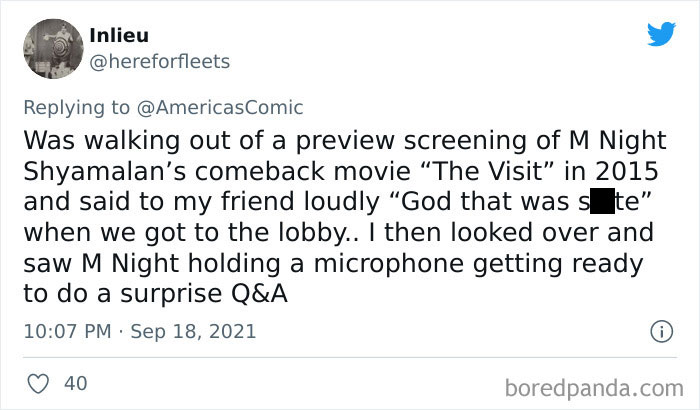This screenshot has height=410, width=700.
Task: Click the Twitter bird logo
Action: click(x=661, y=35)
